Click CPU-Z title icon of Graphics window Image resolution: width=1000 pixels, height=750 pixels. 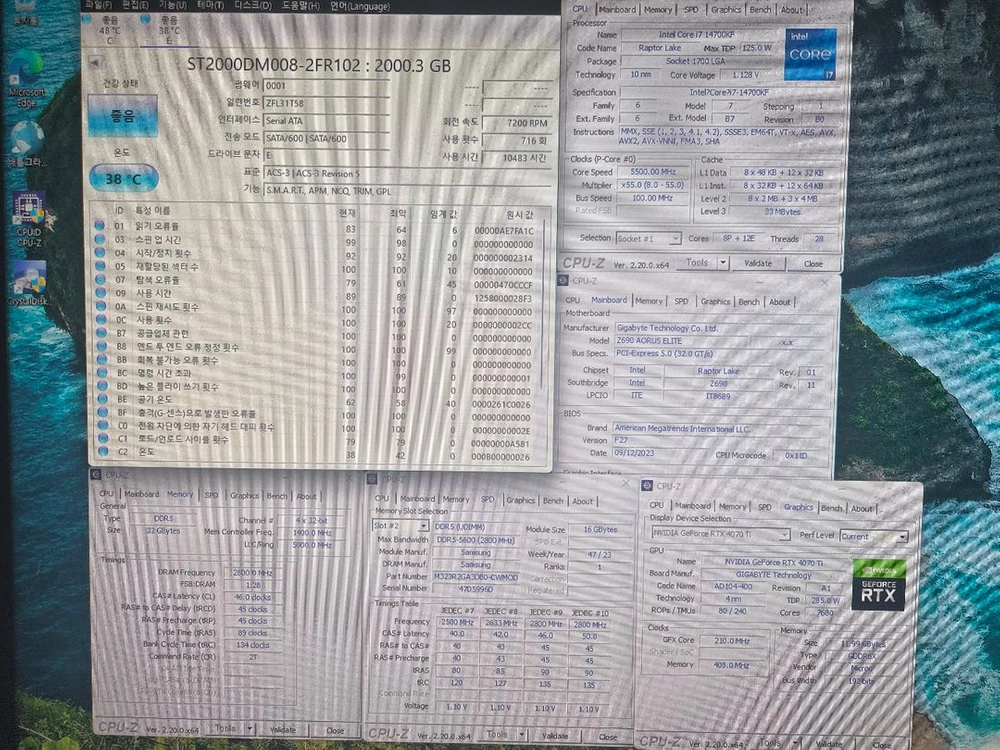(647, 485)
